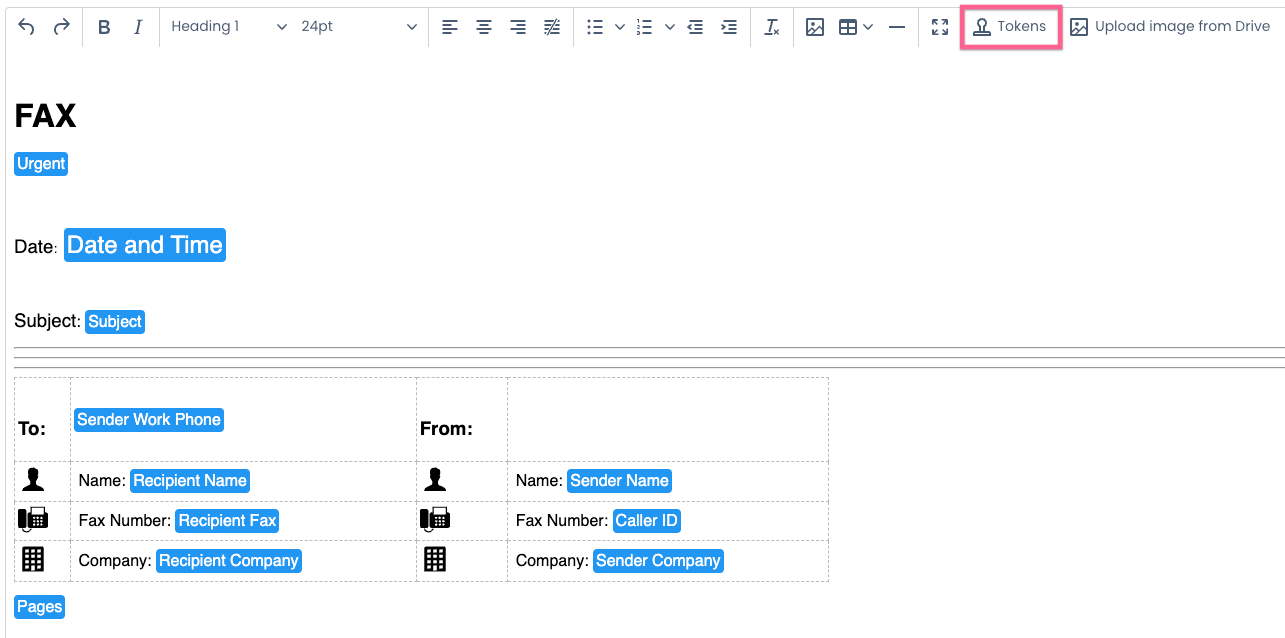
Task: Align text to the right
Action: (x=518, y=27)
